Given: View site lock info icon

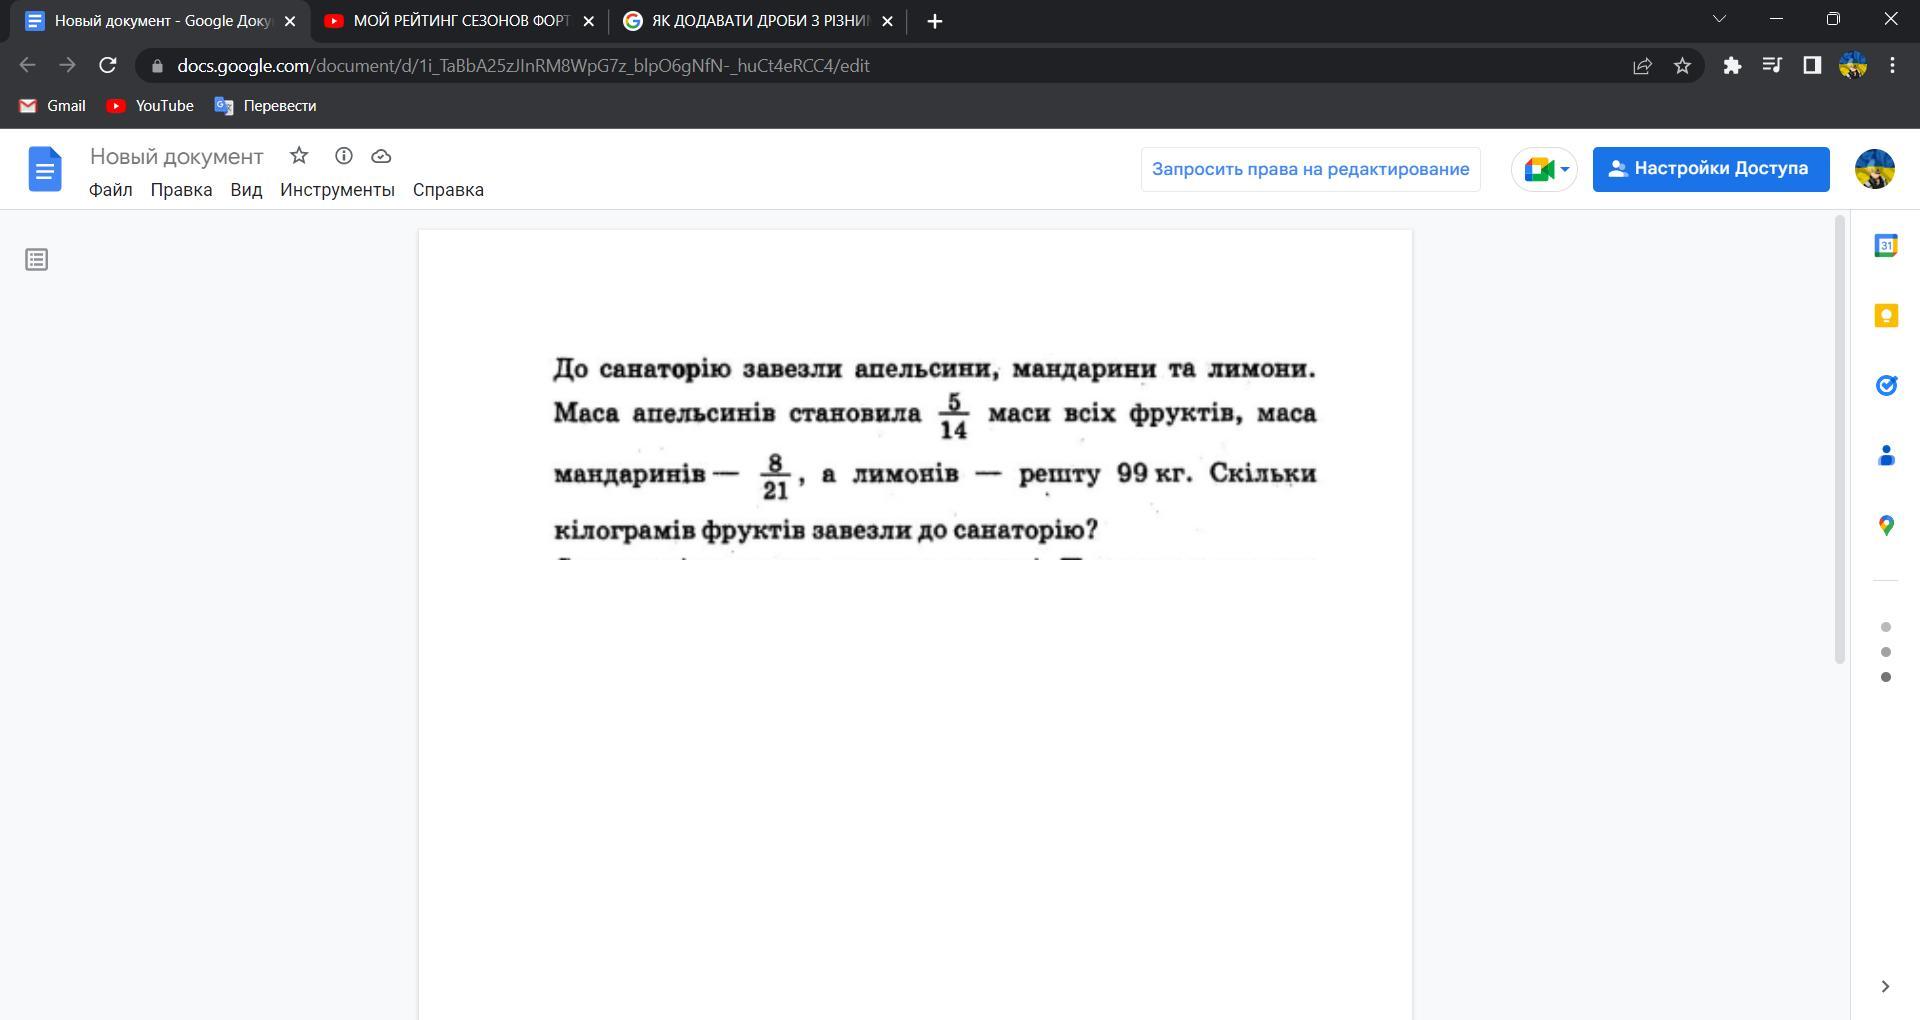Looking at the screenshot, I should click(157, 66).
